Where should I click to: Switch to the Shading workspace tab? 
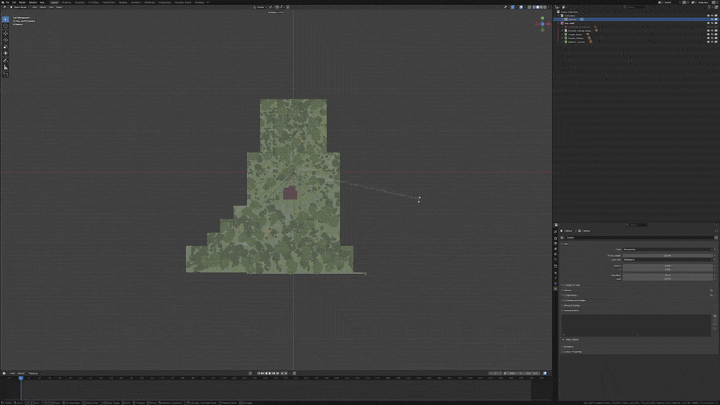point(123,2)
